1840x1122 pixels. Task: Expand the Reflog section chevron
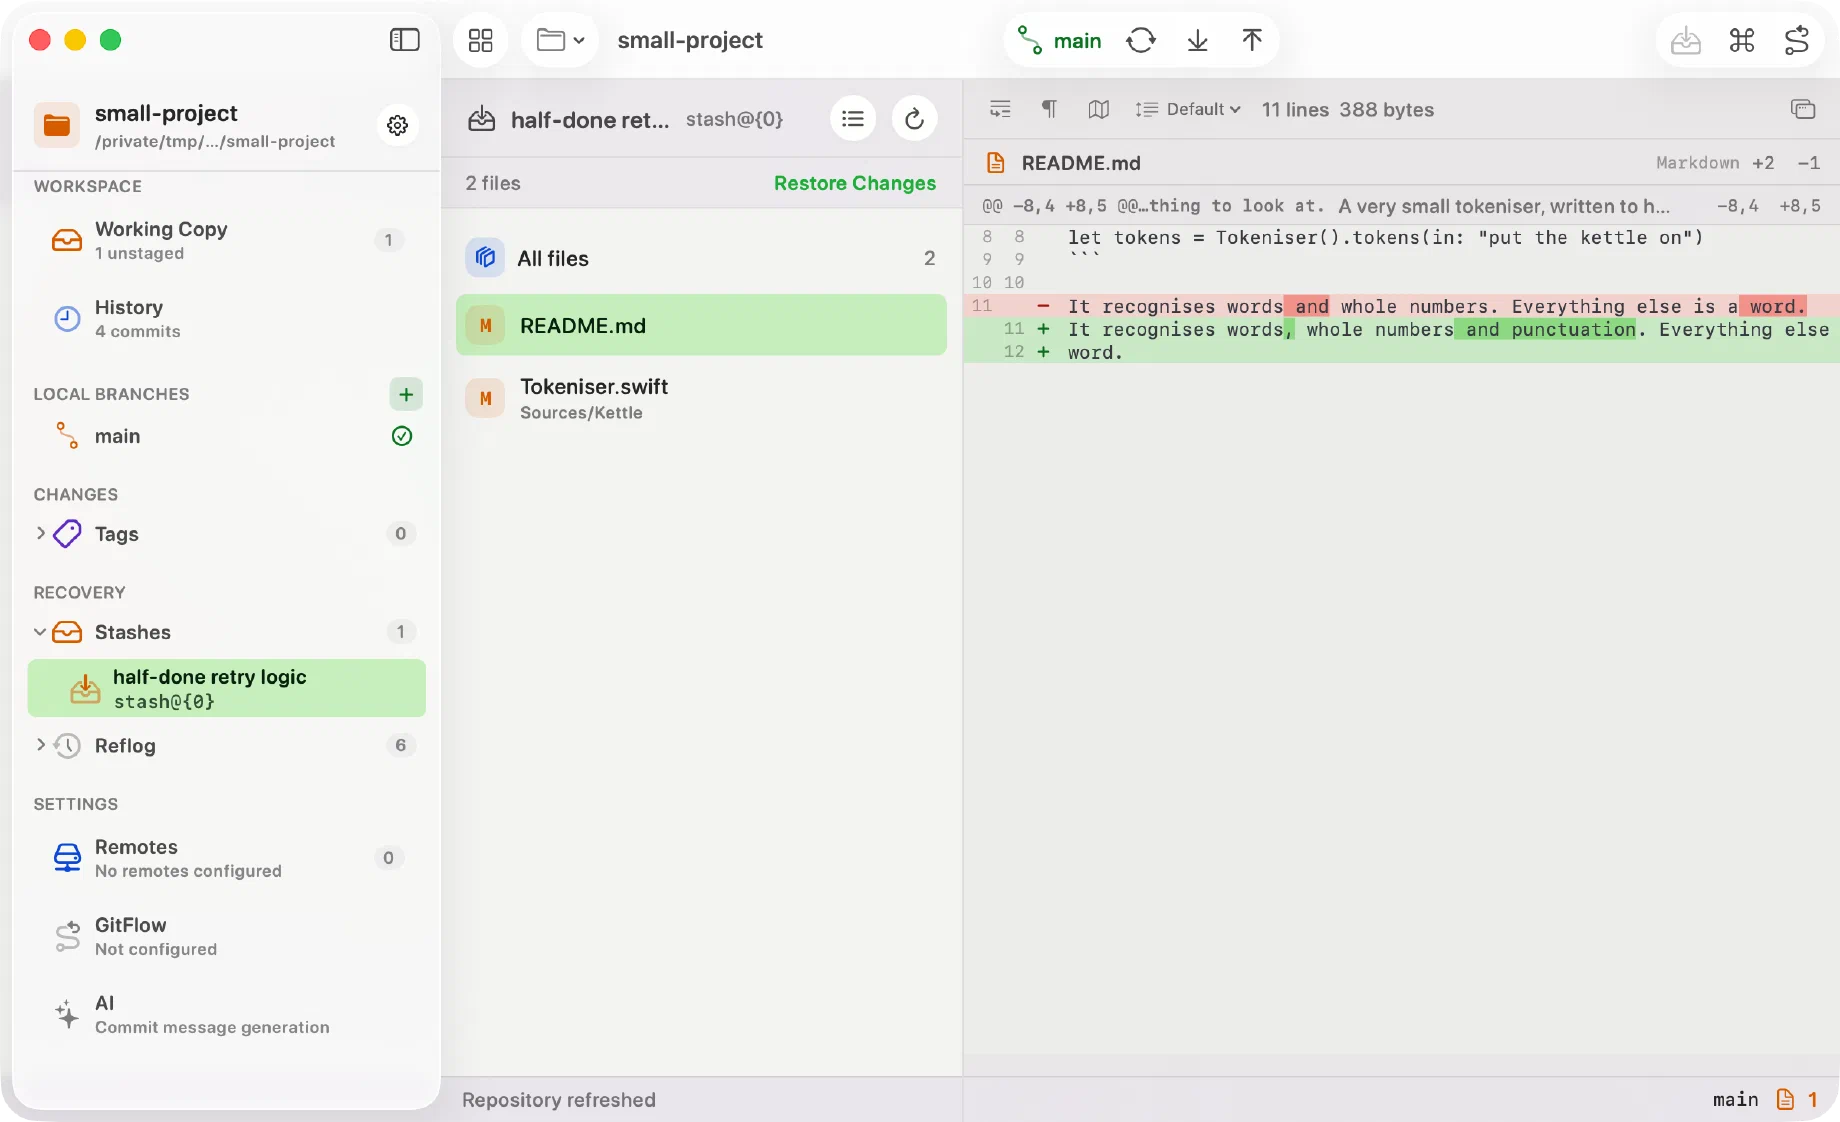(x=40, y=745)
